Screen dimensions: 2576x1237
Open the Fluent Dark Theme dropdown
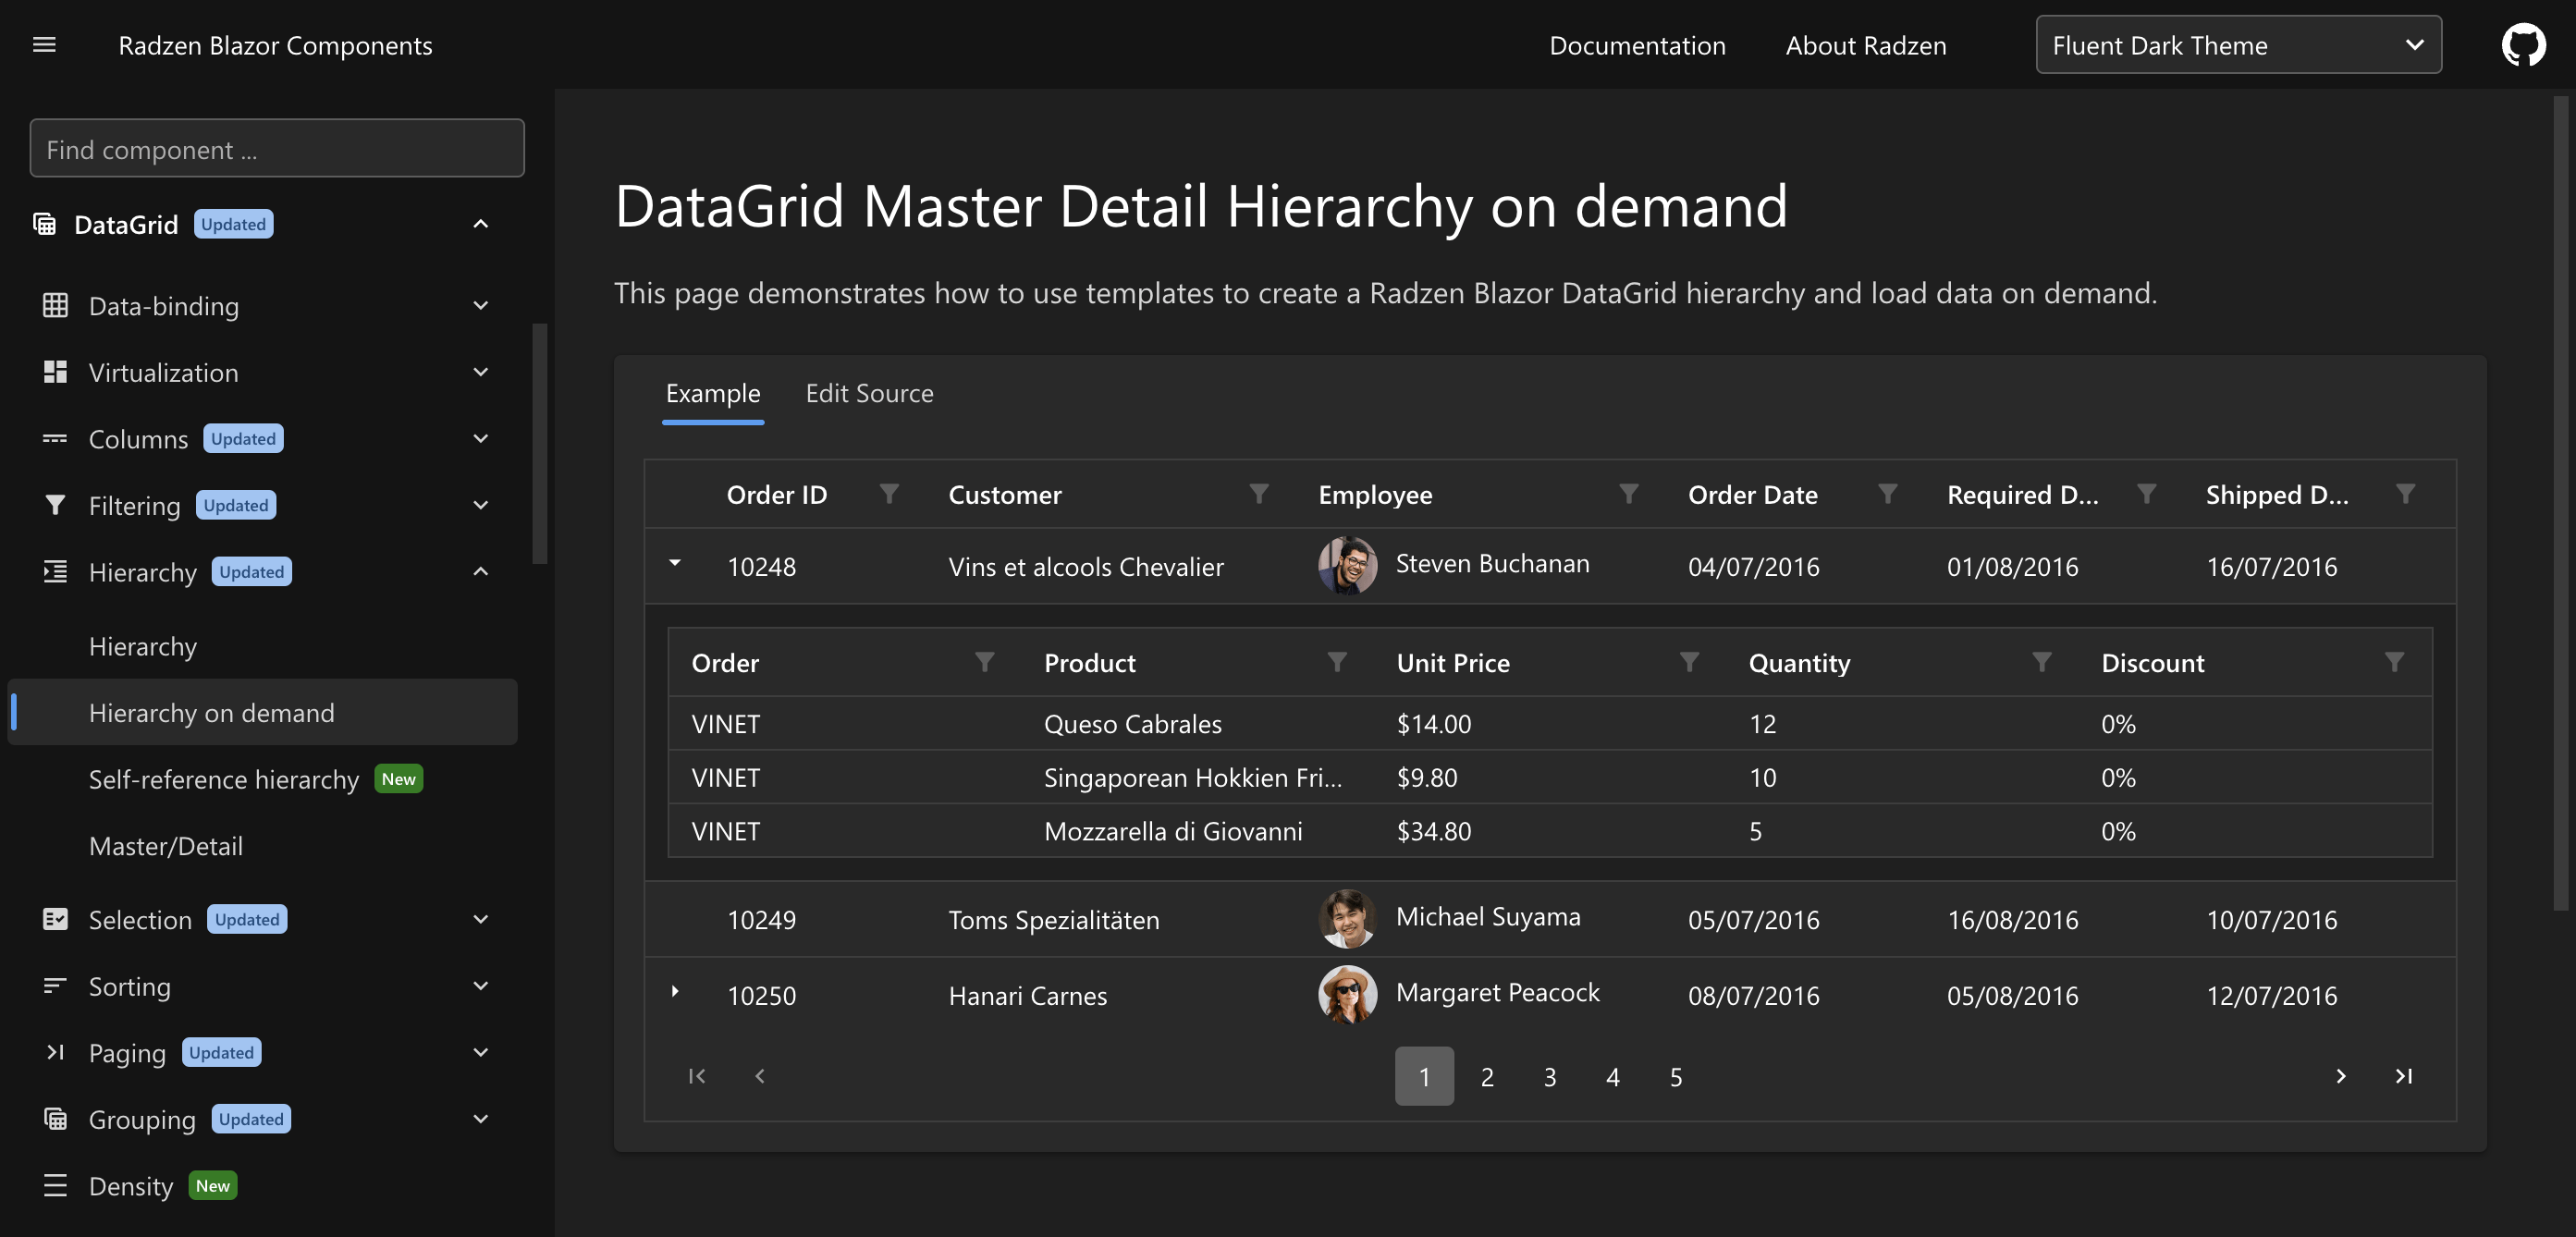pyautogui.click(x=2238, y=45)
